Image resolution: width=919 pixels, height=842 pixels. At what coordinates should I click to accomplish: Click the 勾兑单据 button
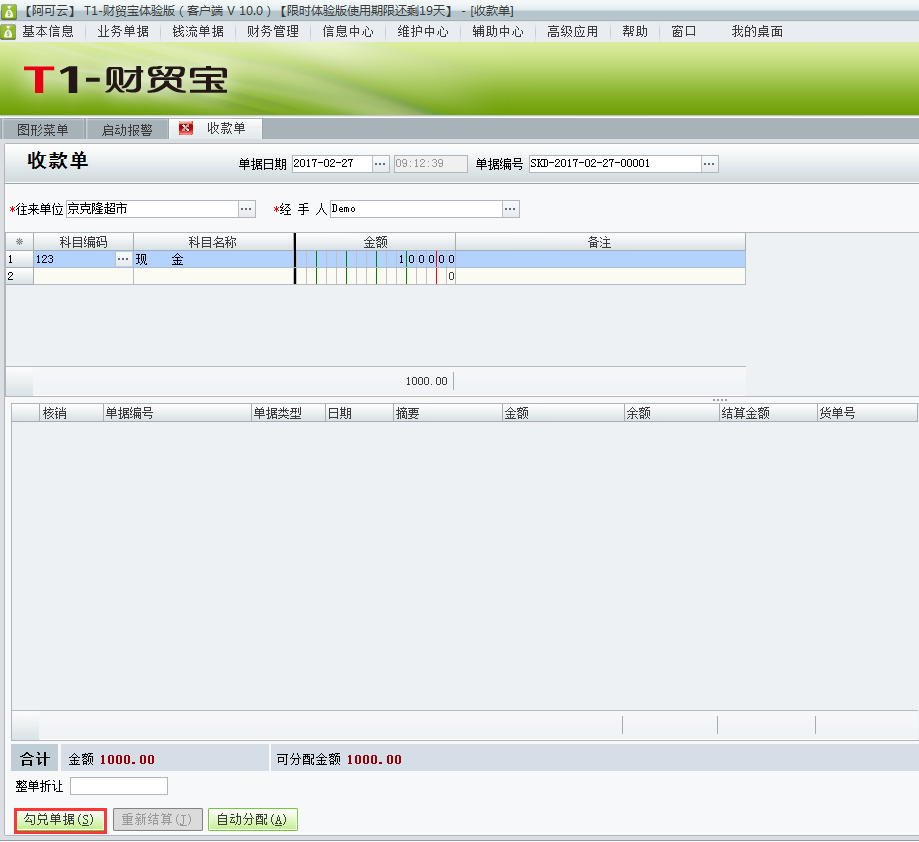coord(58,819)
